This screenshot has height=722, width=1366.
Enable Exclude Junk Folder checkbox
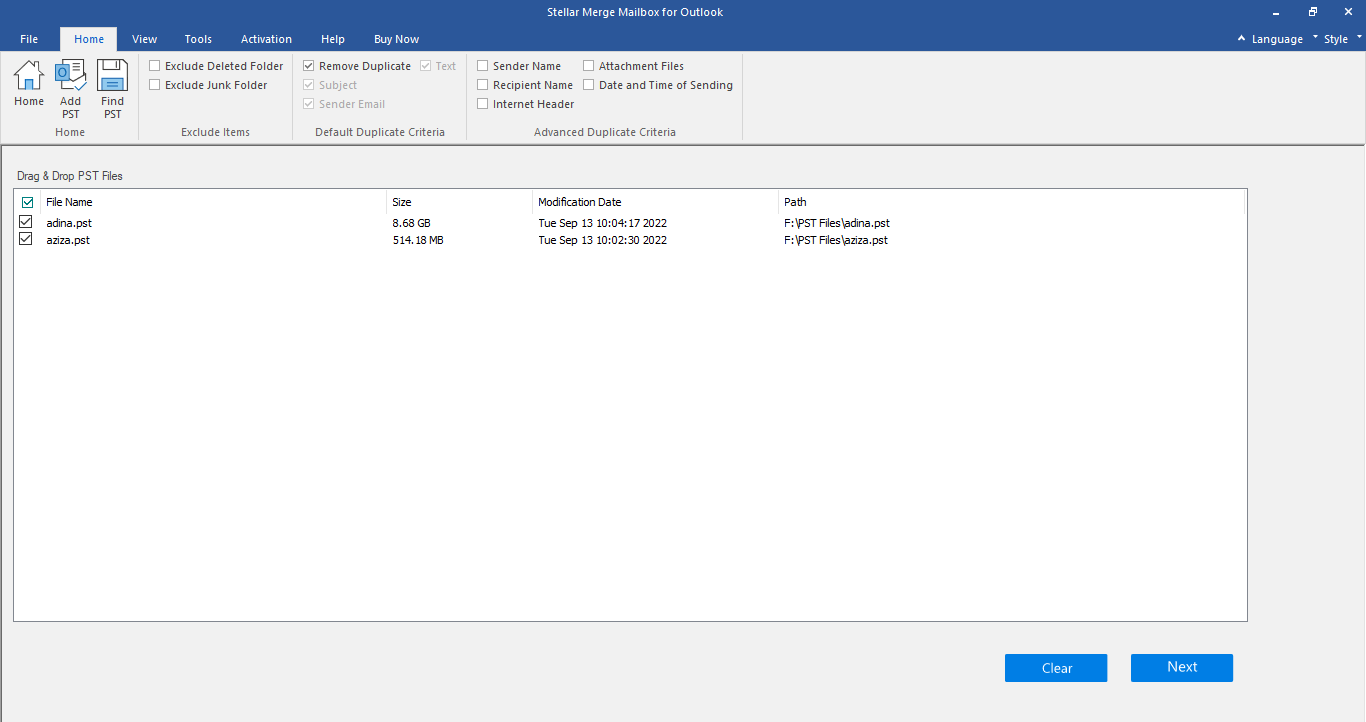pos(154,85)
